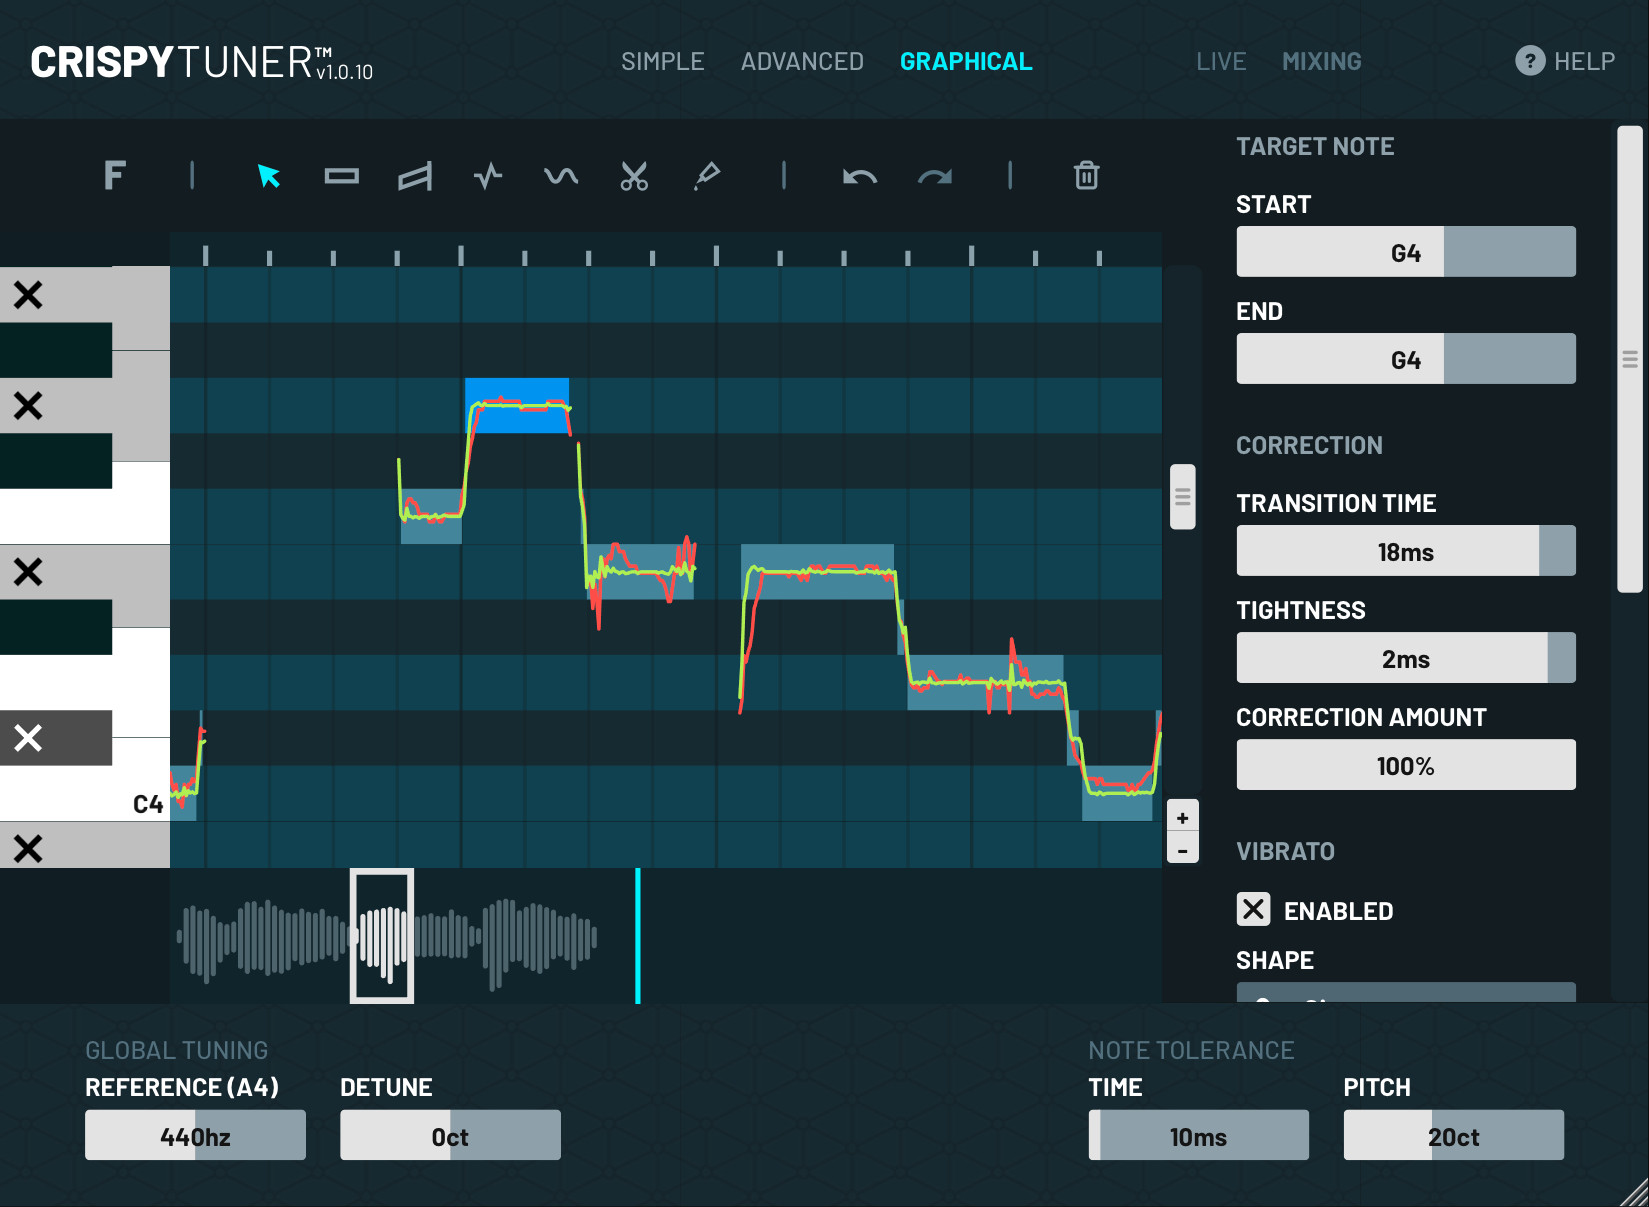
Task: Select the scissors cut tool
Action: click(634, 176)
